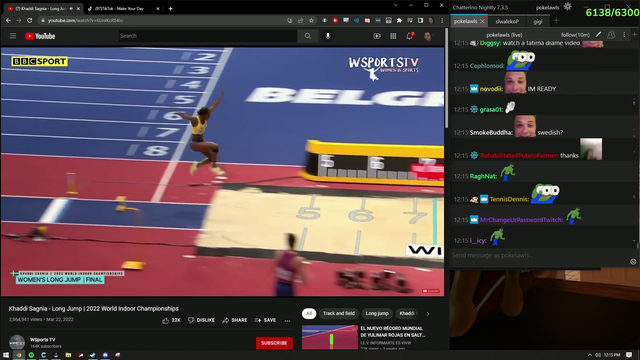Open WSports TV channel avatar
Screen dimensions: 640x360
click(17, 342)
